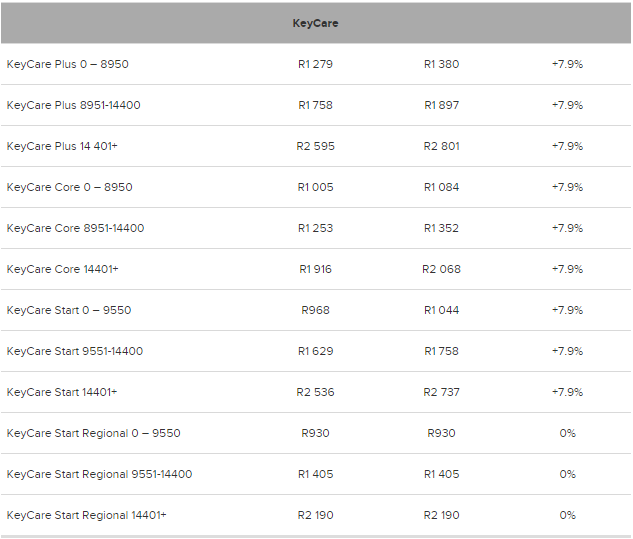Image resolution: width=633 pixels, height=539 pixels.
Task: Select the KeyCare Start 14401+ row label
Action: click(x=61, y=392)
